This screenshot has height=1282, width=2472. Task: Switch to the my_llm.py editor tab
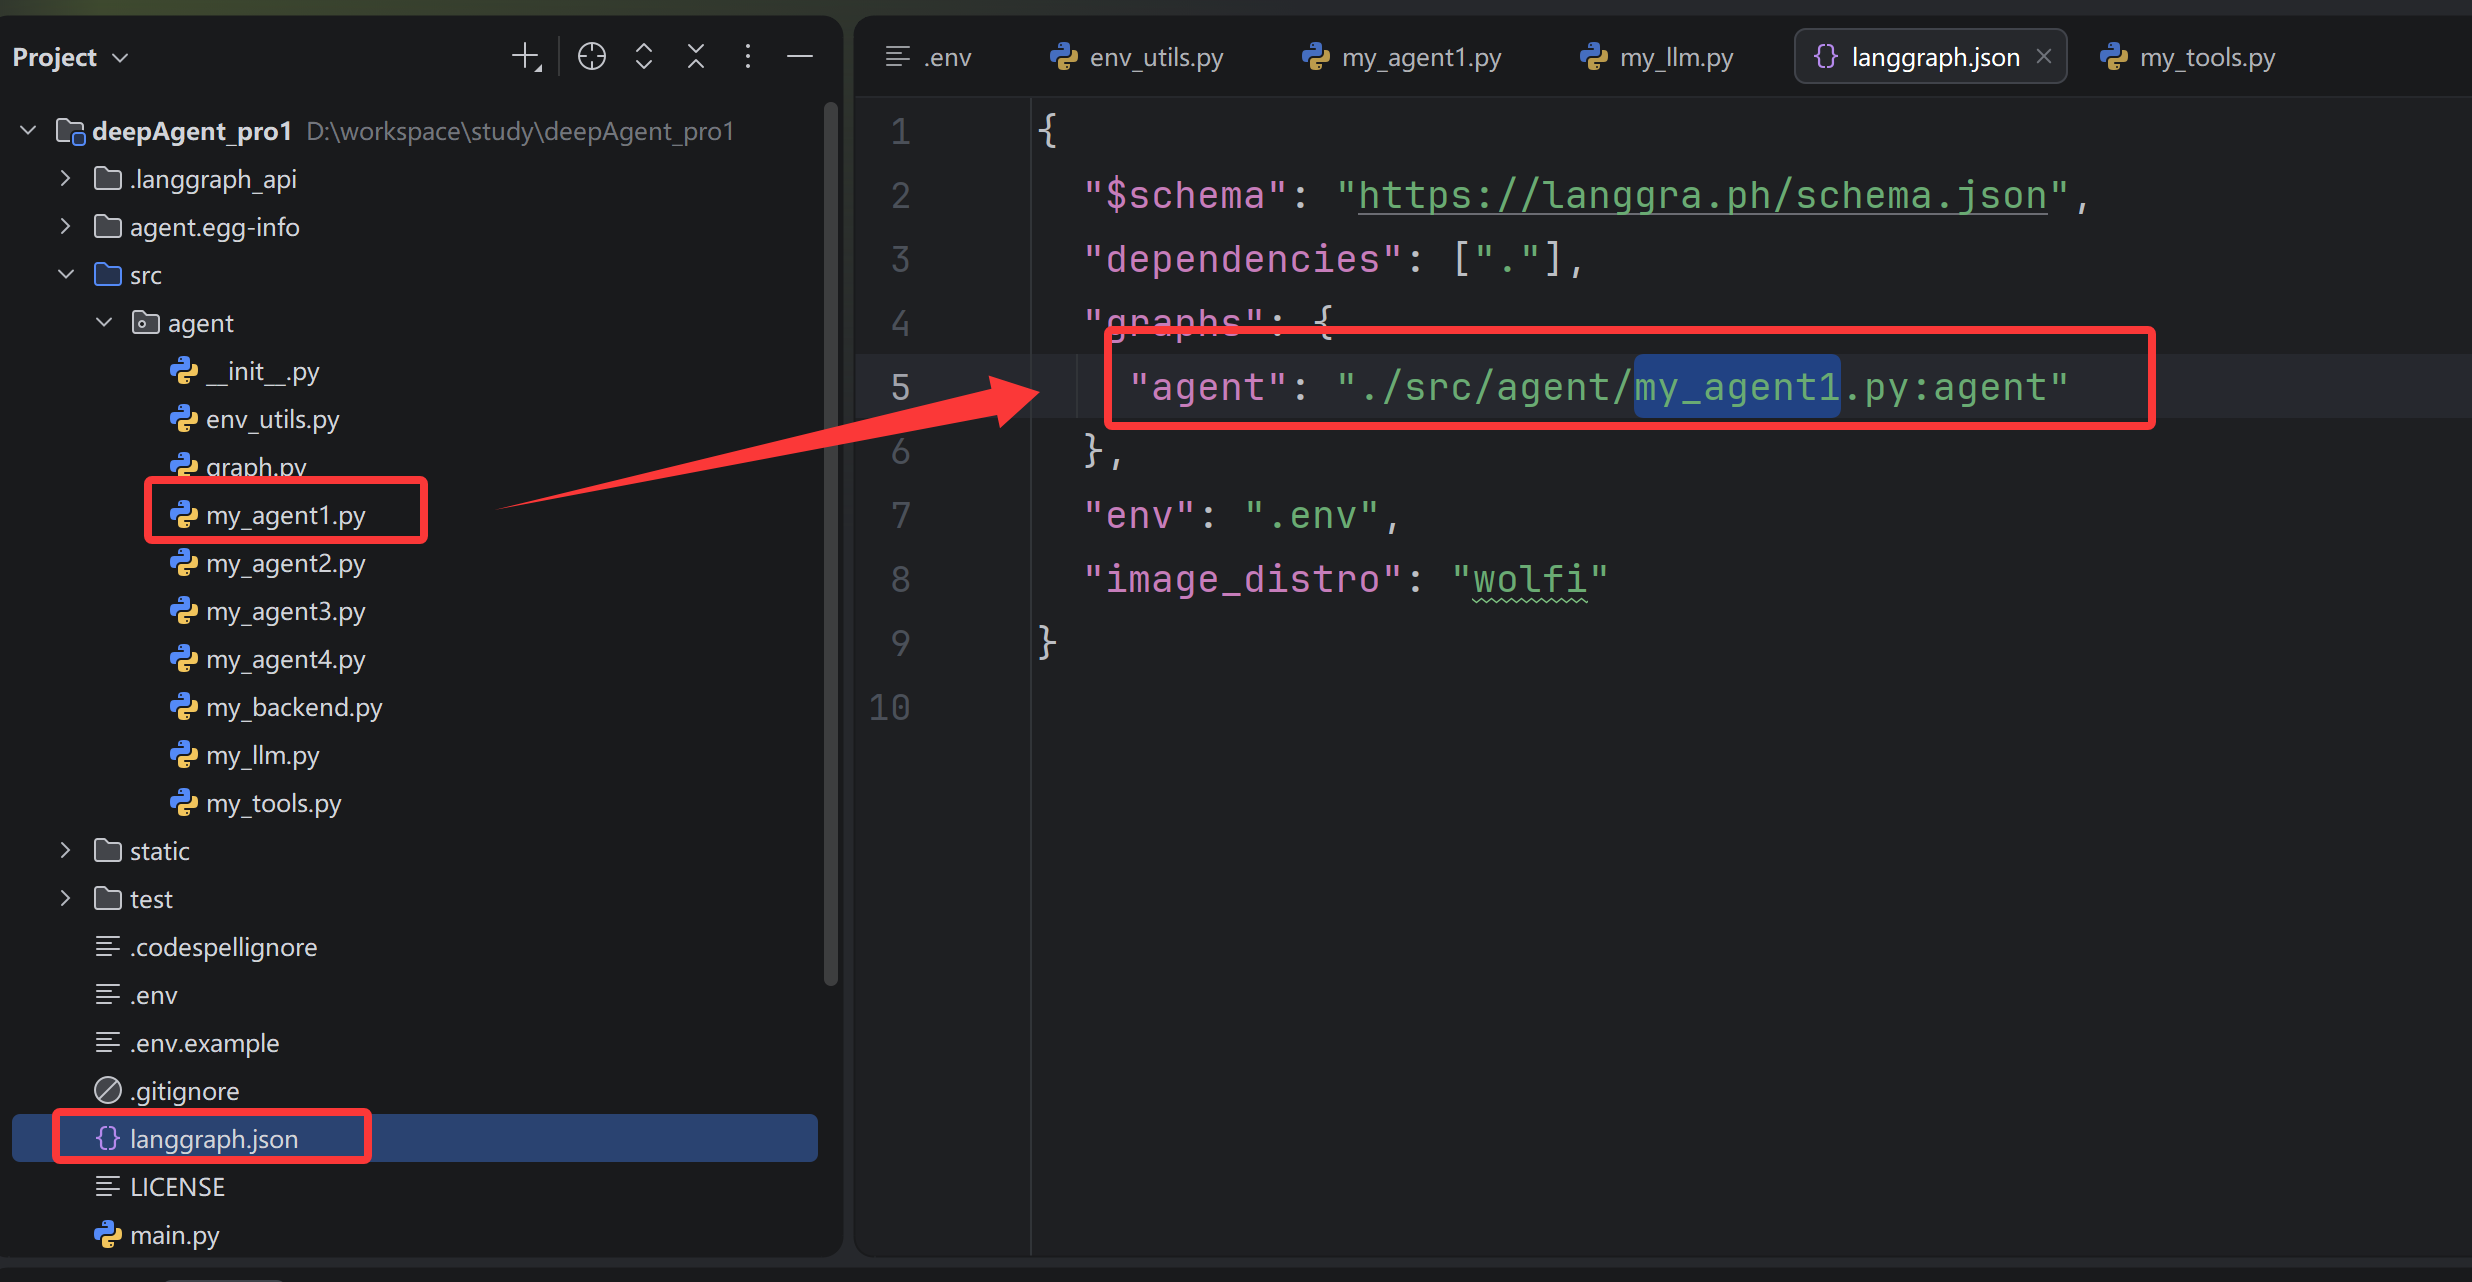1657,57
